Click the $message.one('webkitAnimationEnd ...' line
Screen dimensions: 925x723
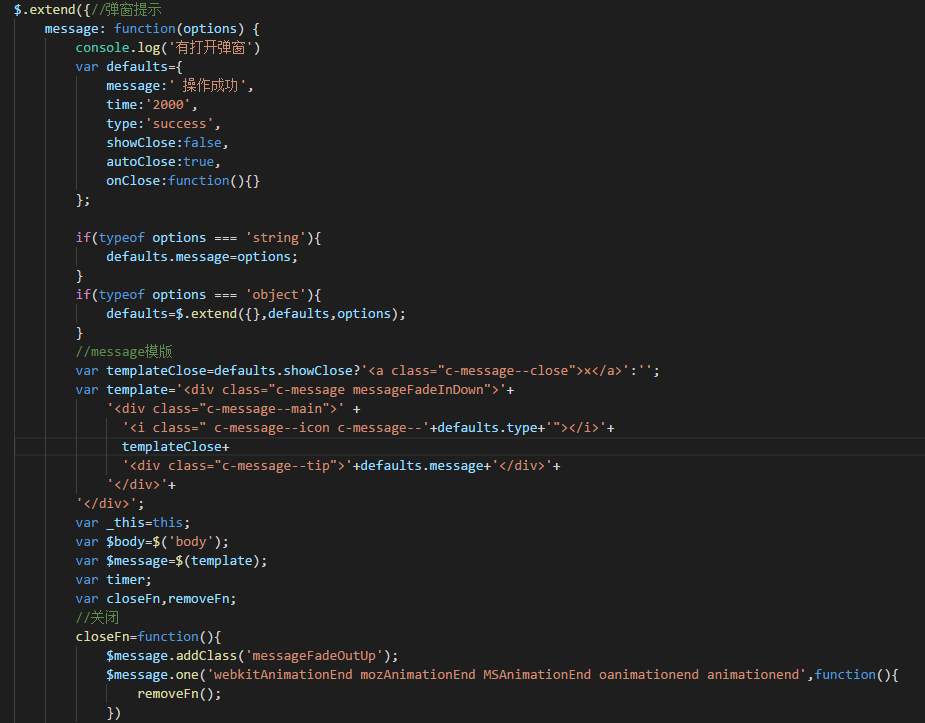click(x=502, y=675)
